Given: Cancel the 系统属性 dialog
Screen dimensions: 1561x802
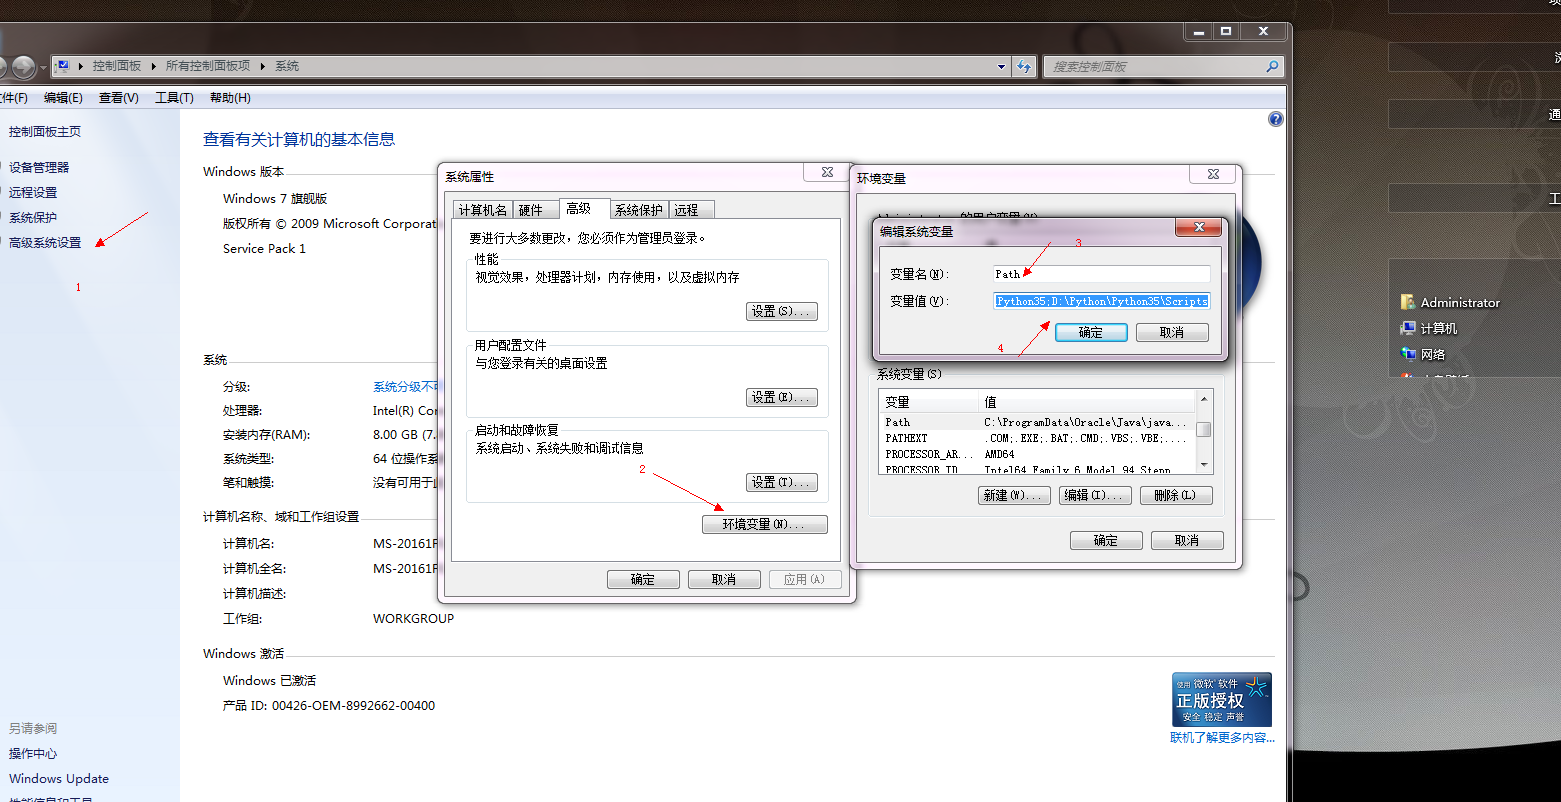Looking at the screenshot, I should (724, 579).
